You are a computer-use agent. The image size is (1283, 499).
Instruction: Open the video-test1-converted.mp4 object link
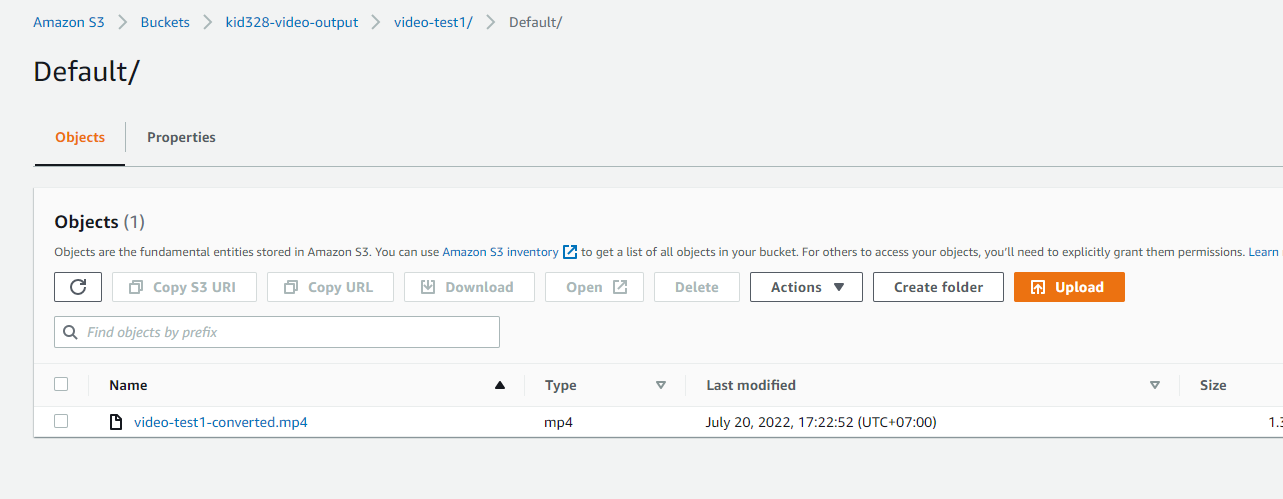(221, 422)
